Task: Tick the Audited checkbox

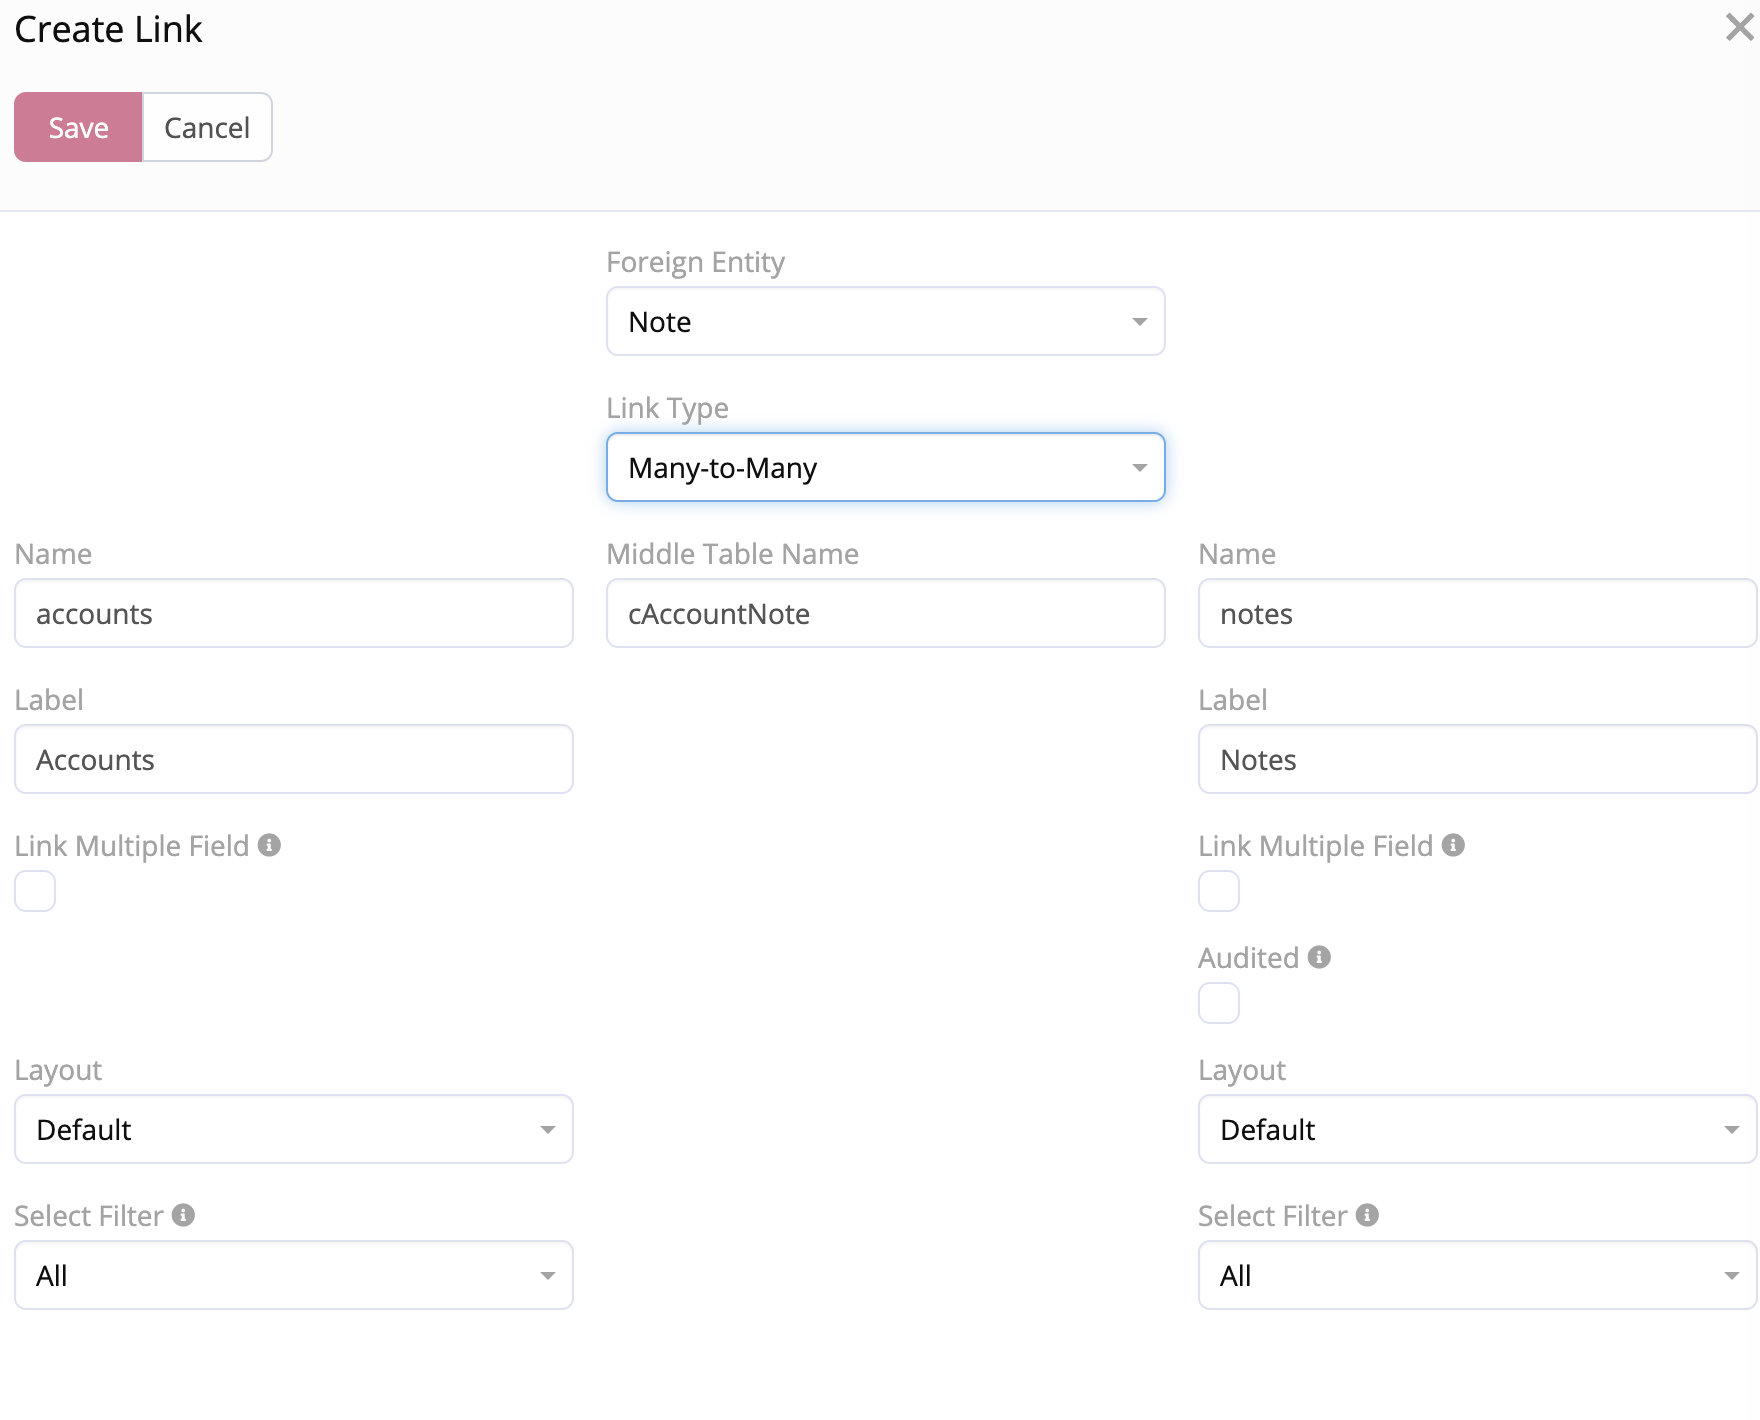Action: tap(1219, 1003)
